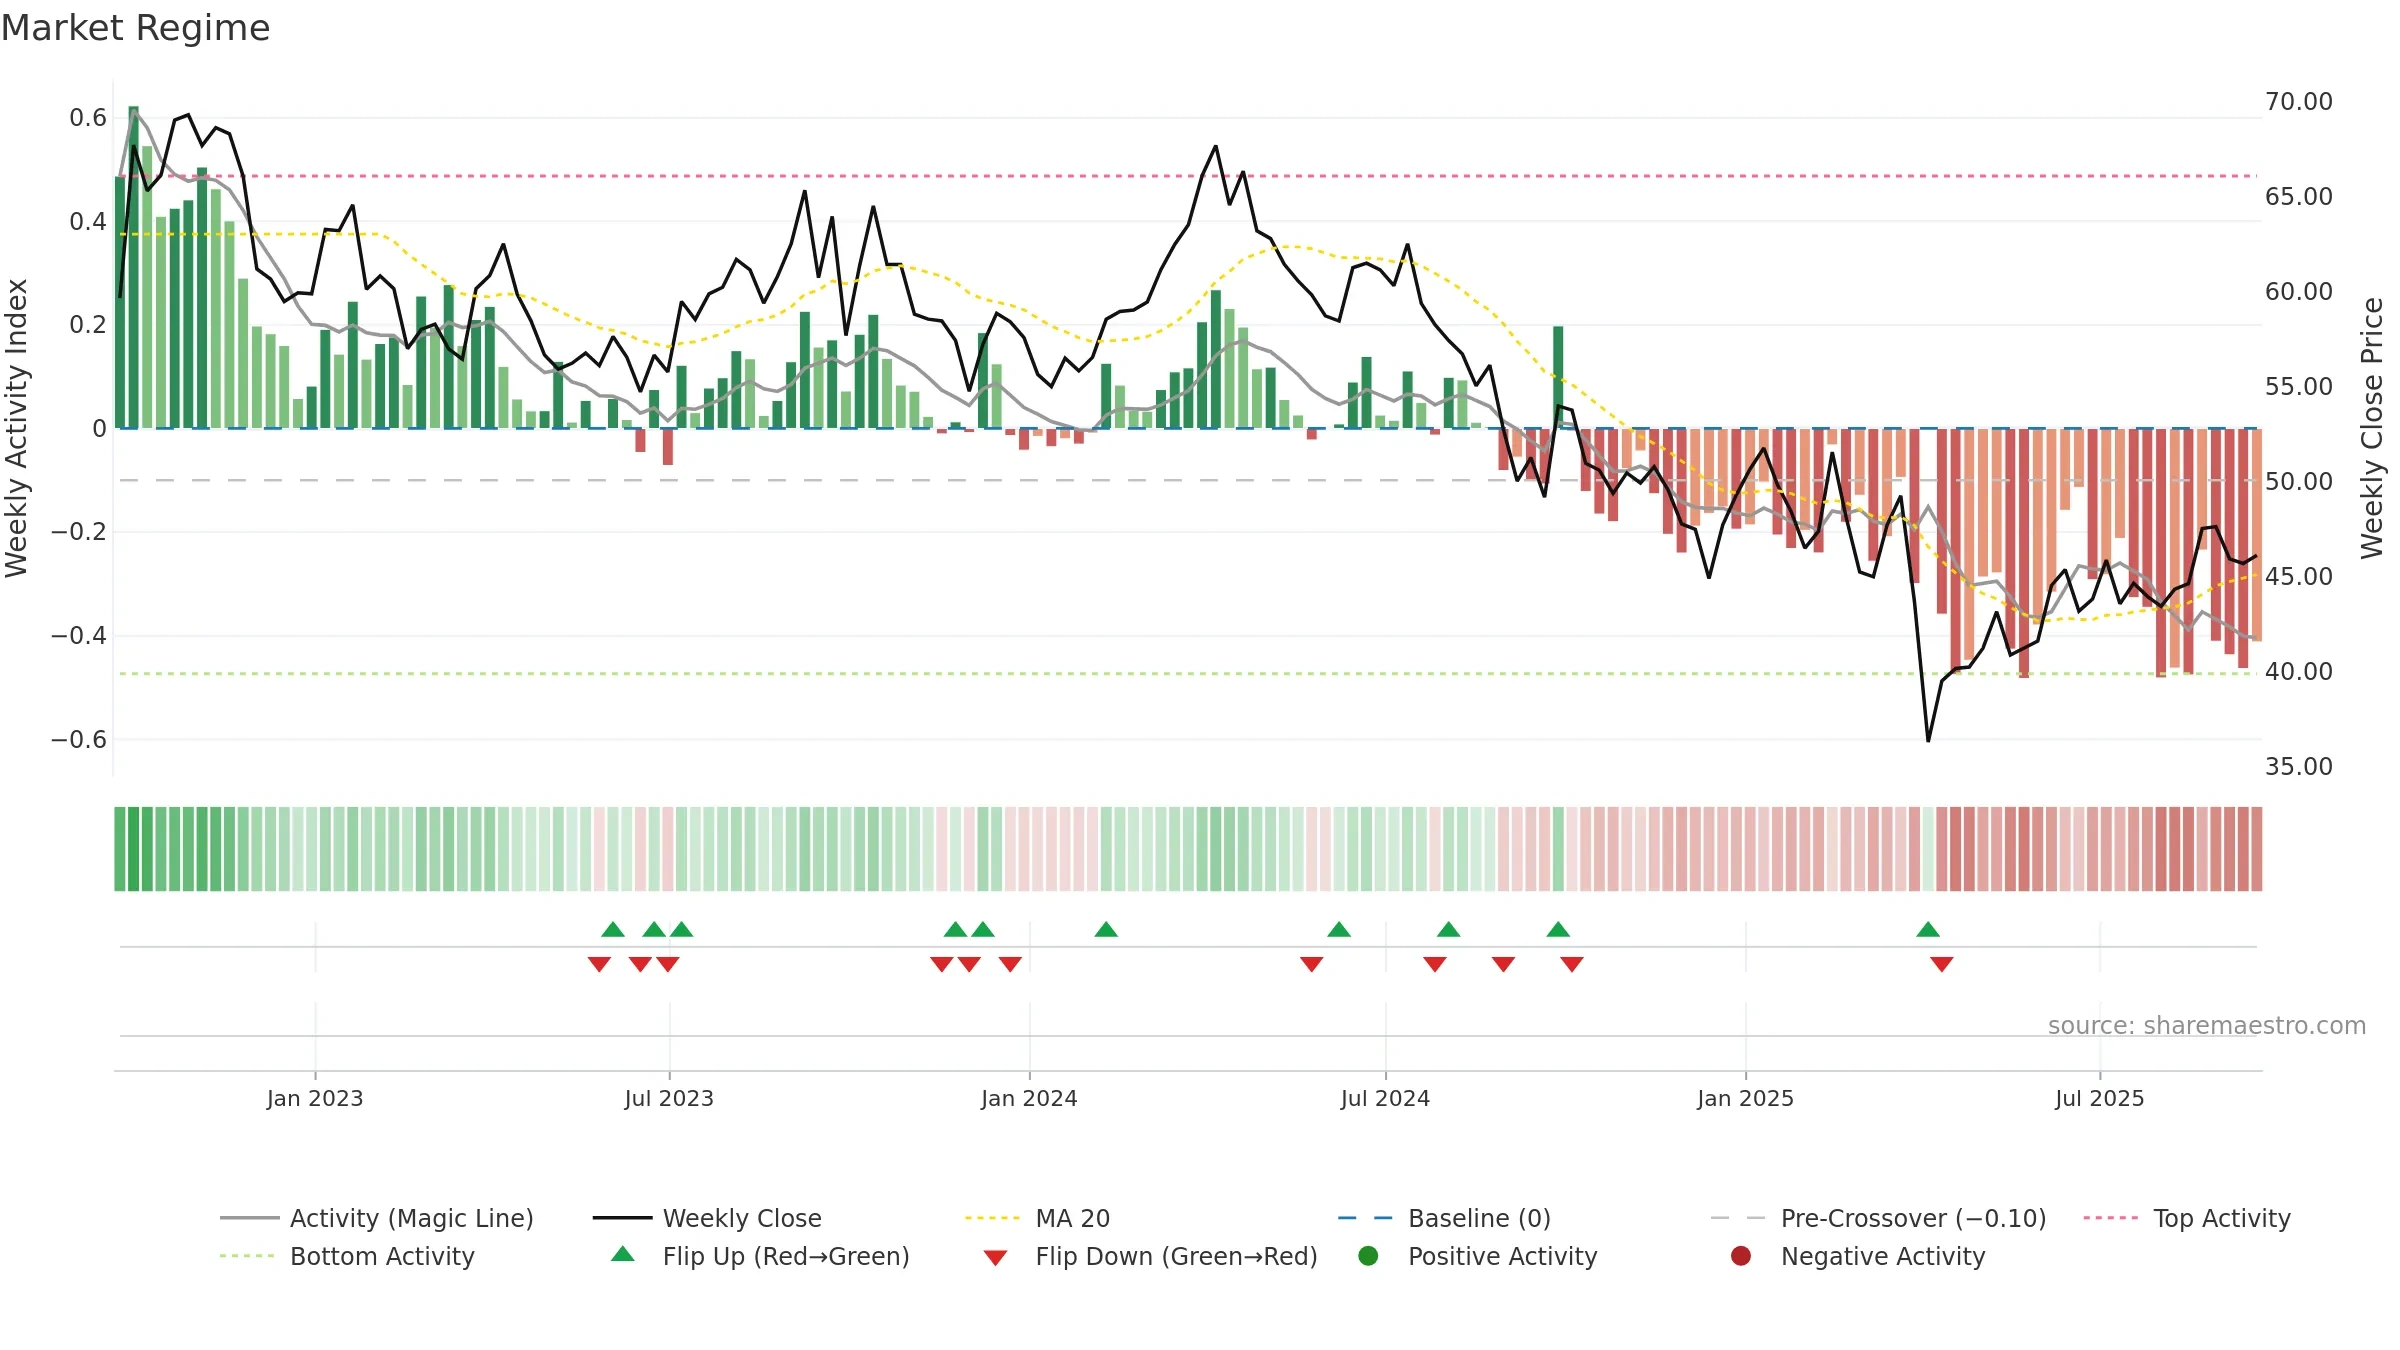Toggle the Weekly Close legend entry

click(x=707, y=1218)
